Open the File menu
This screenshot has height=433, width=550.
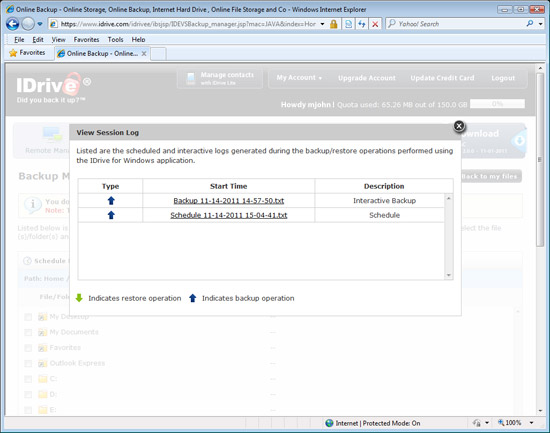[x=19, y=40]
